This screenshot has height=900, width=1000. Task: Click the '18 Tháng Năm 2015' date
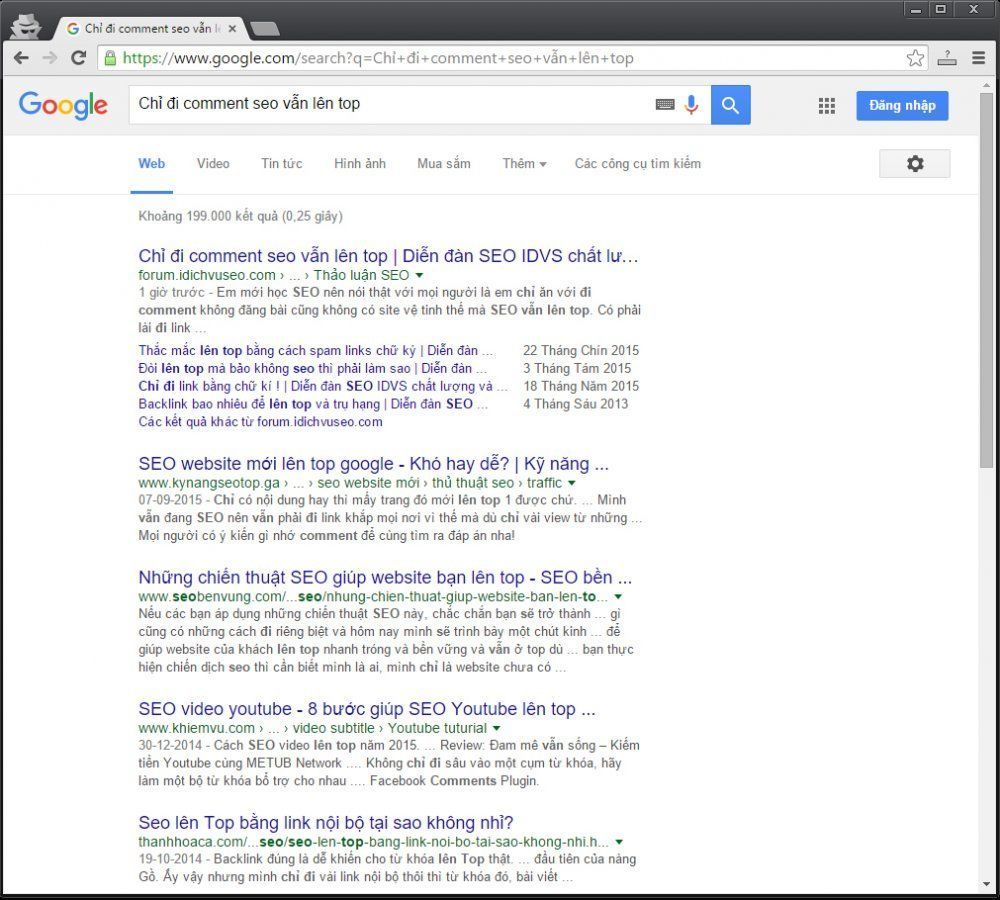pyautogui.click(x=581, y=386)
